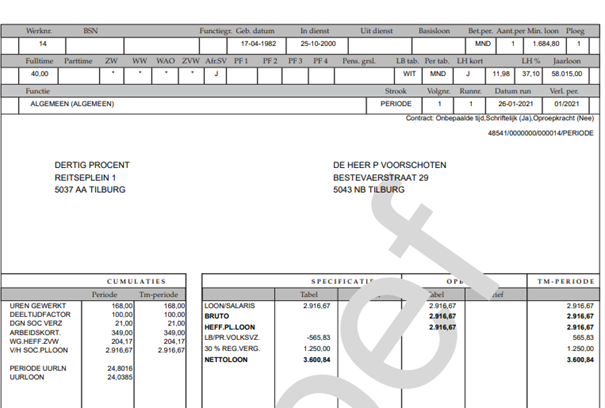Select the address line BESTEVAERSTRAAT 29
Screen dimensions: 605x408
pyautogui.click(x=381, y=177)
